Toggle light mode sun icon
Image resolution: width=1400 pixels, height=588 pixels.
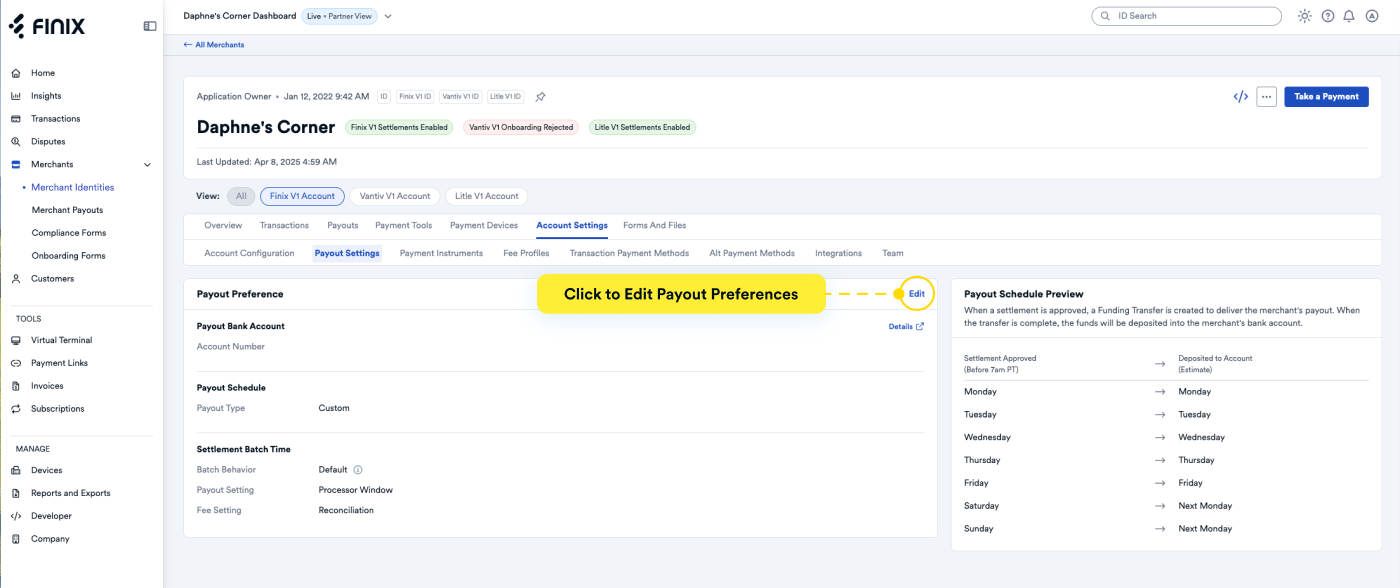coord(1304,16)
